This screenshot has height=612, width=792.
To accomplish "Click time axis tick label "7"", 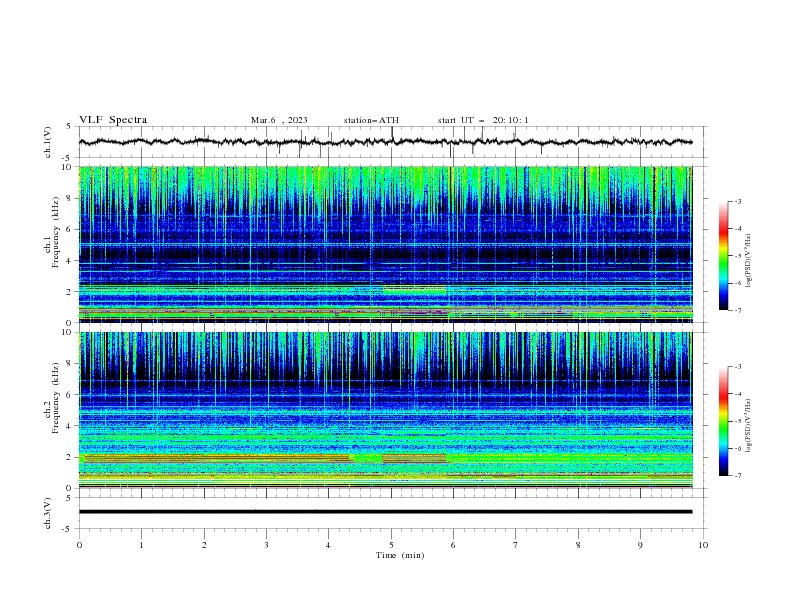I will click(x=516, y=545).
